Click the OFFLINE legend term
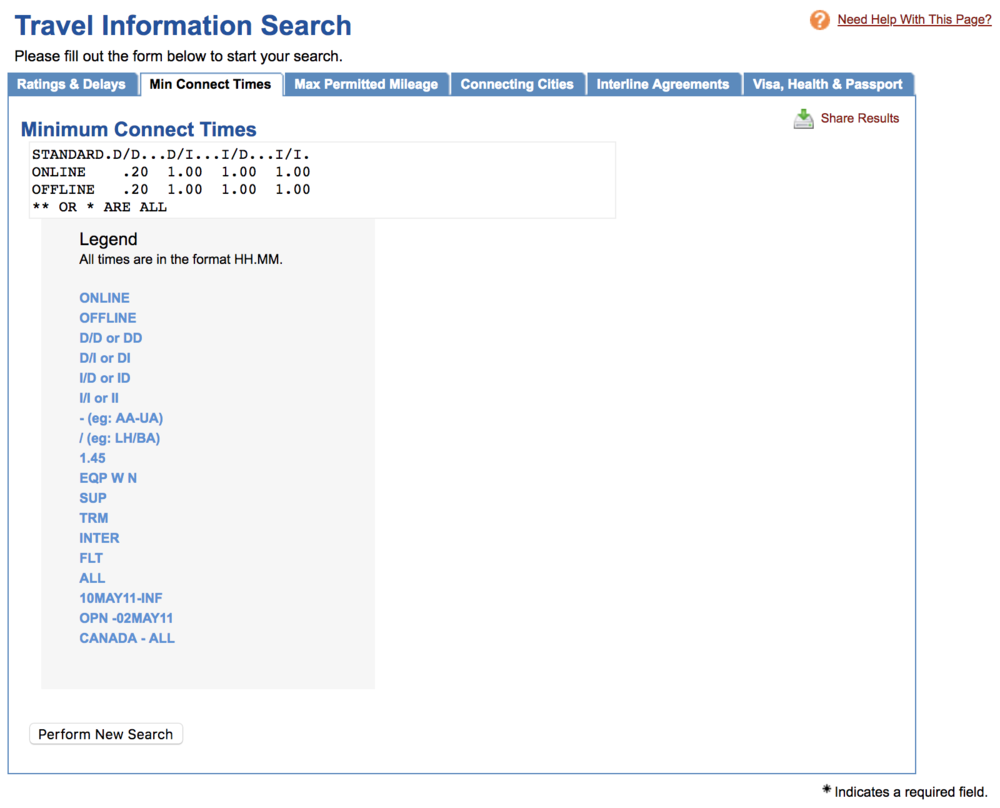The width and height of the screenshot is (1000, 808). pyautogui.click(x=107, y=318)
